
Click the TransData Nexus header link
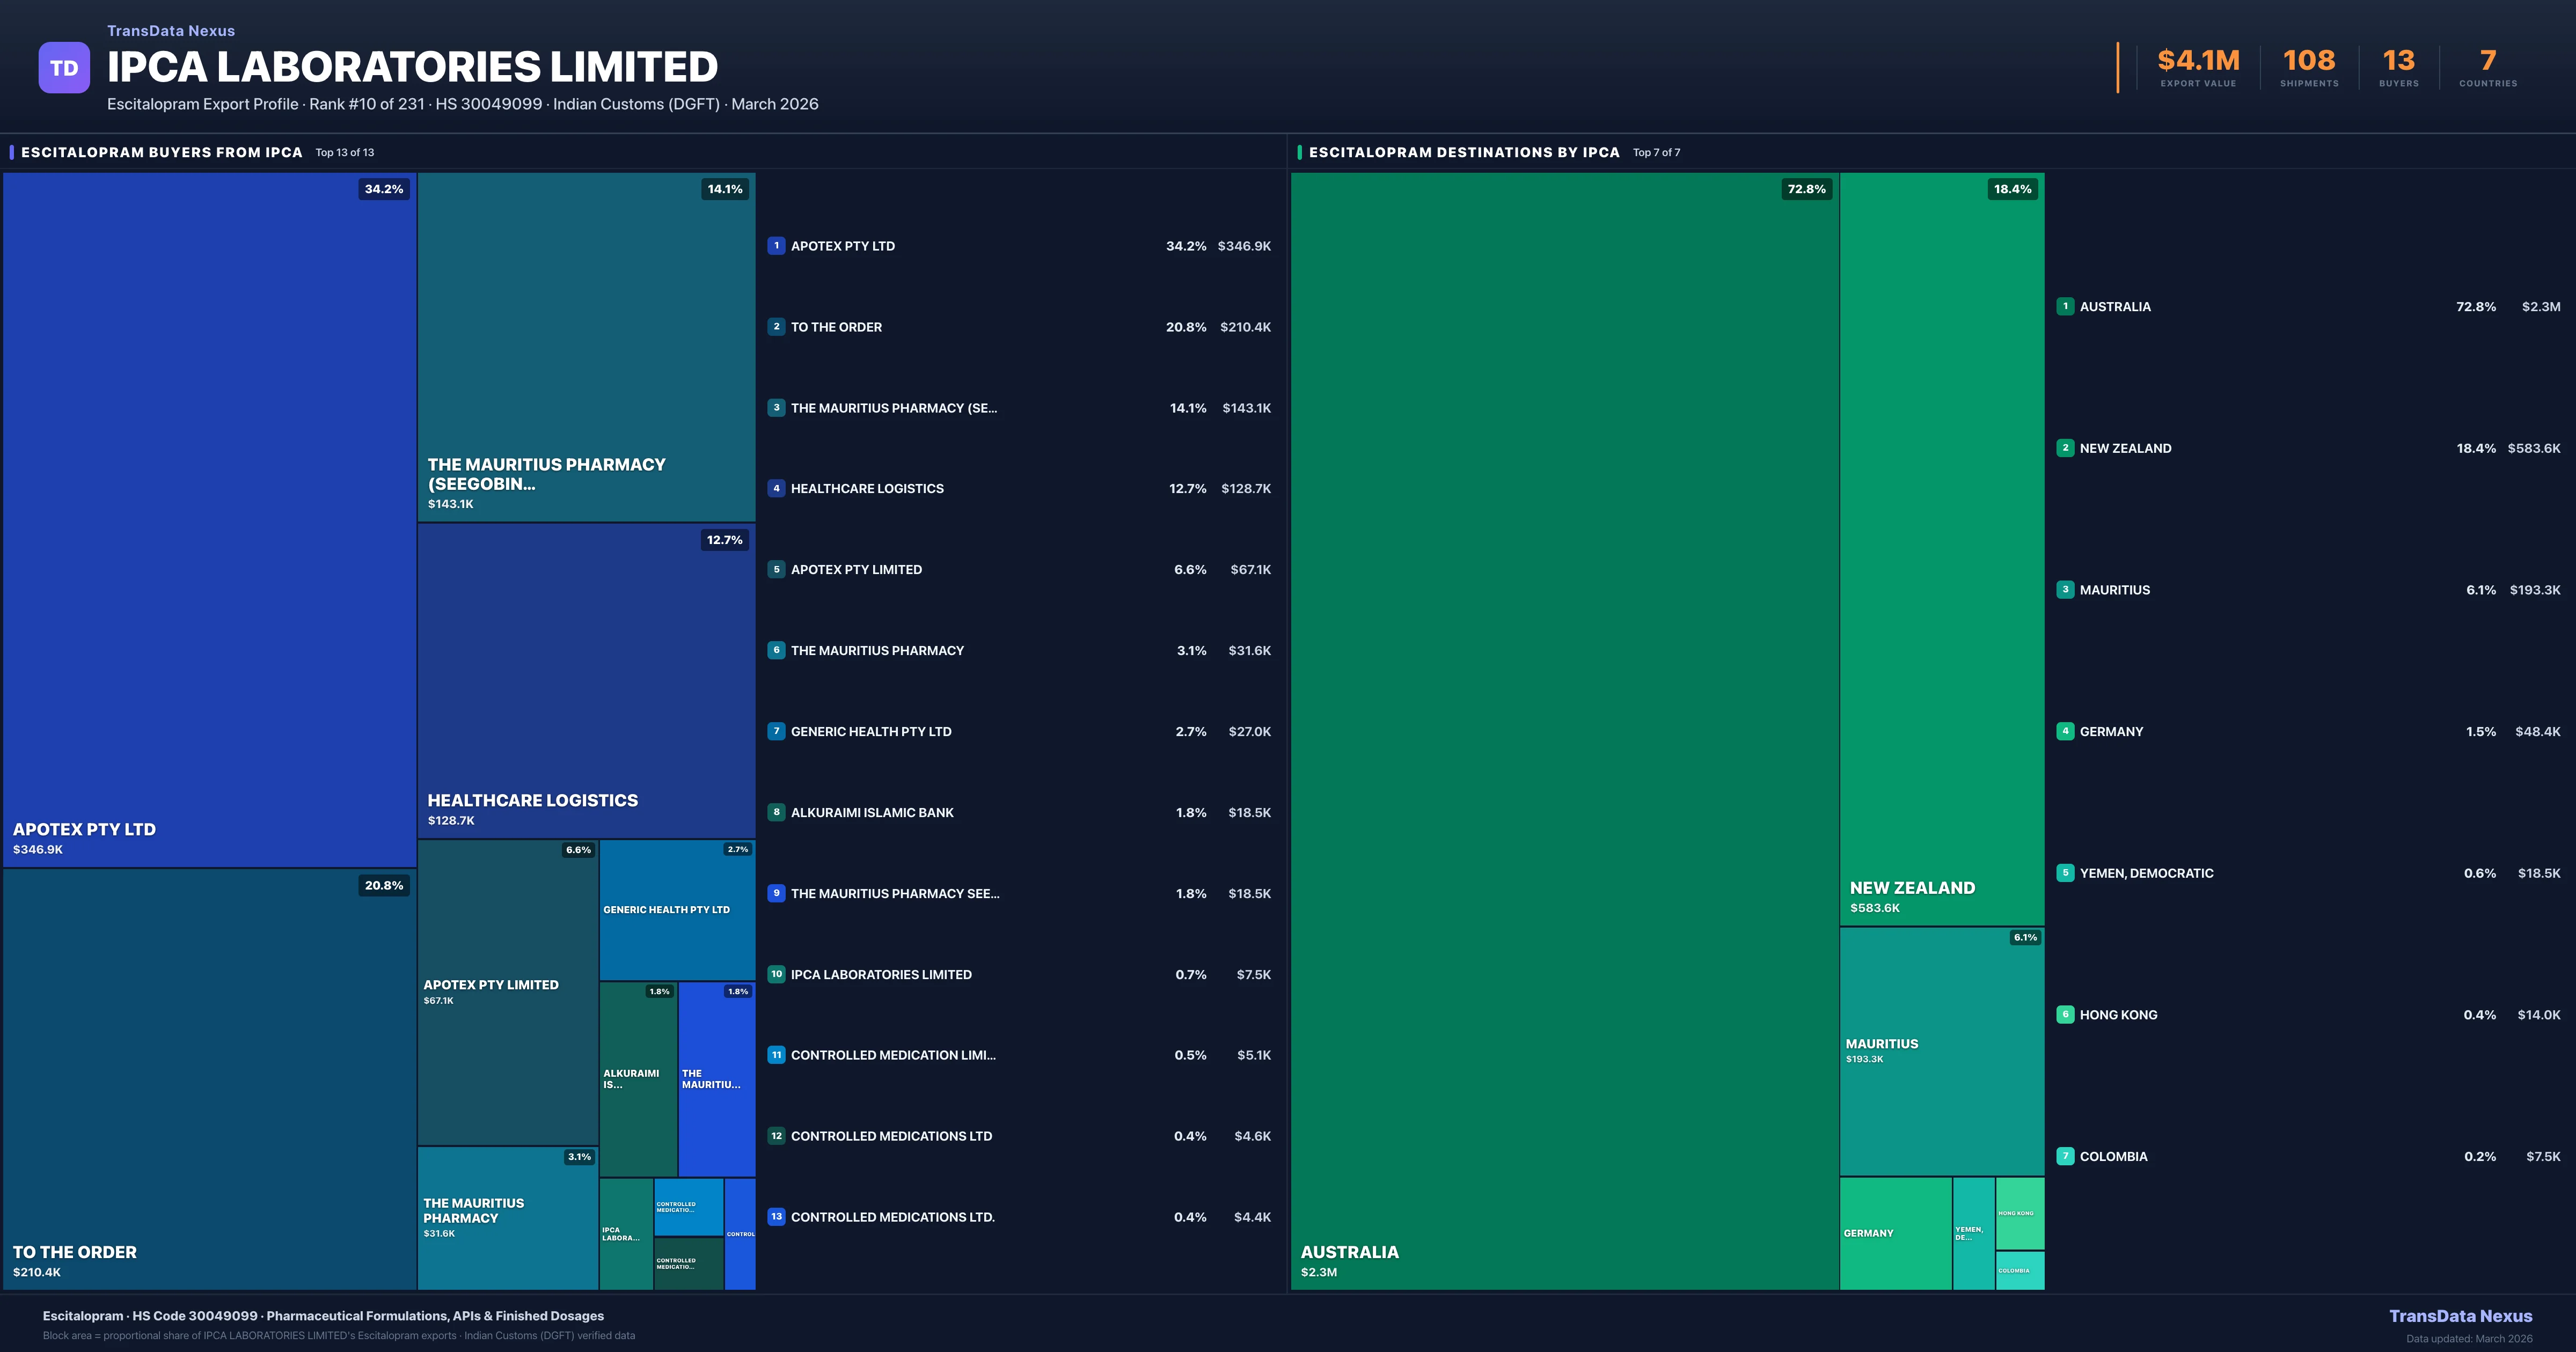pos(171,31)
